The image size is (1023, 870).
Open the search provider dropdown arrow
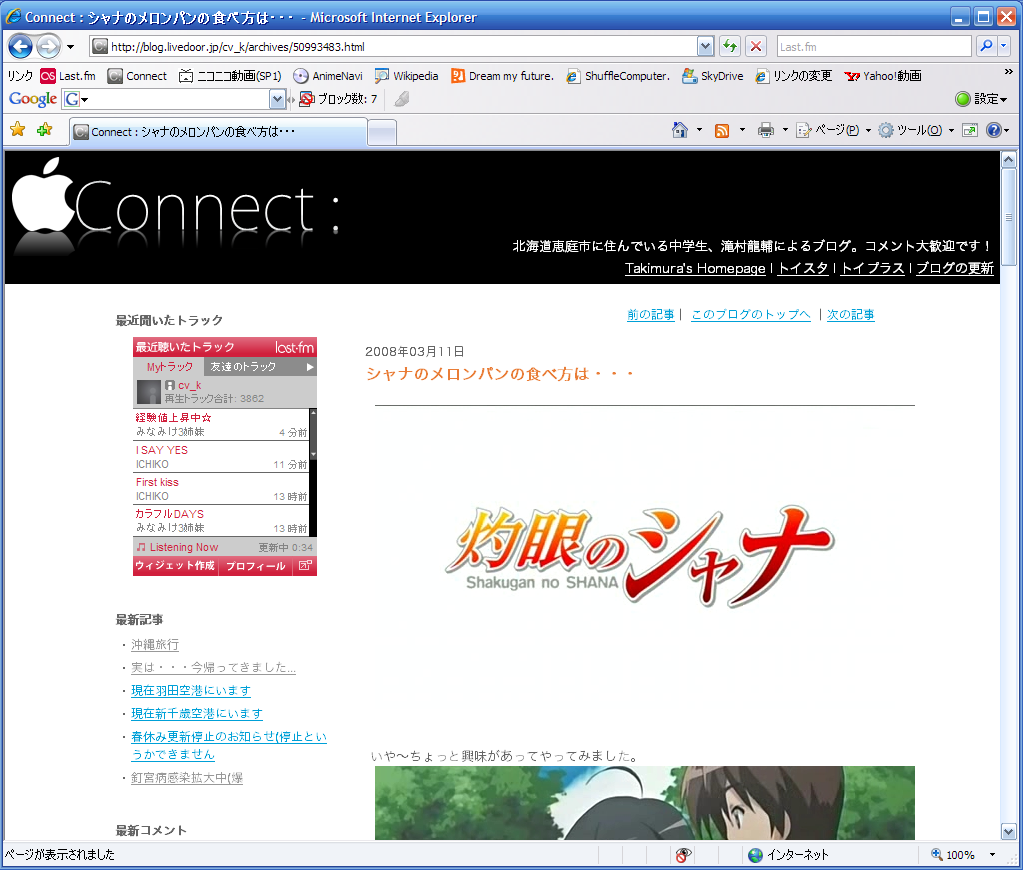1004,46
